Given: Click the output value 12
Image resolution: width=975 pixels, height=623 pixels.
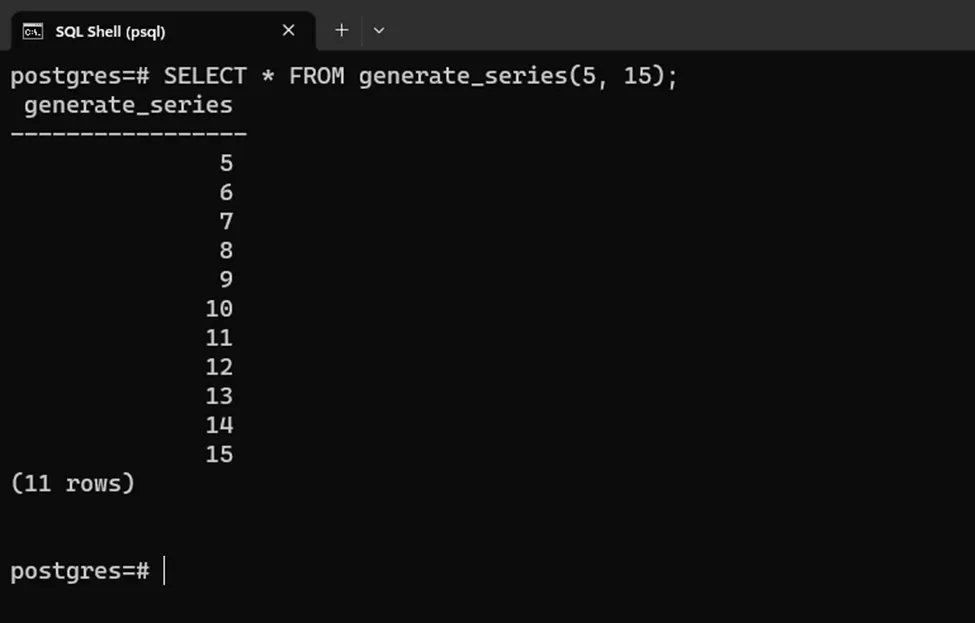Looking at the screenshot, I should tap(219, 367).
